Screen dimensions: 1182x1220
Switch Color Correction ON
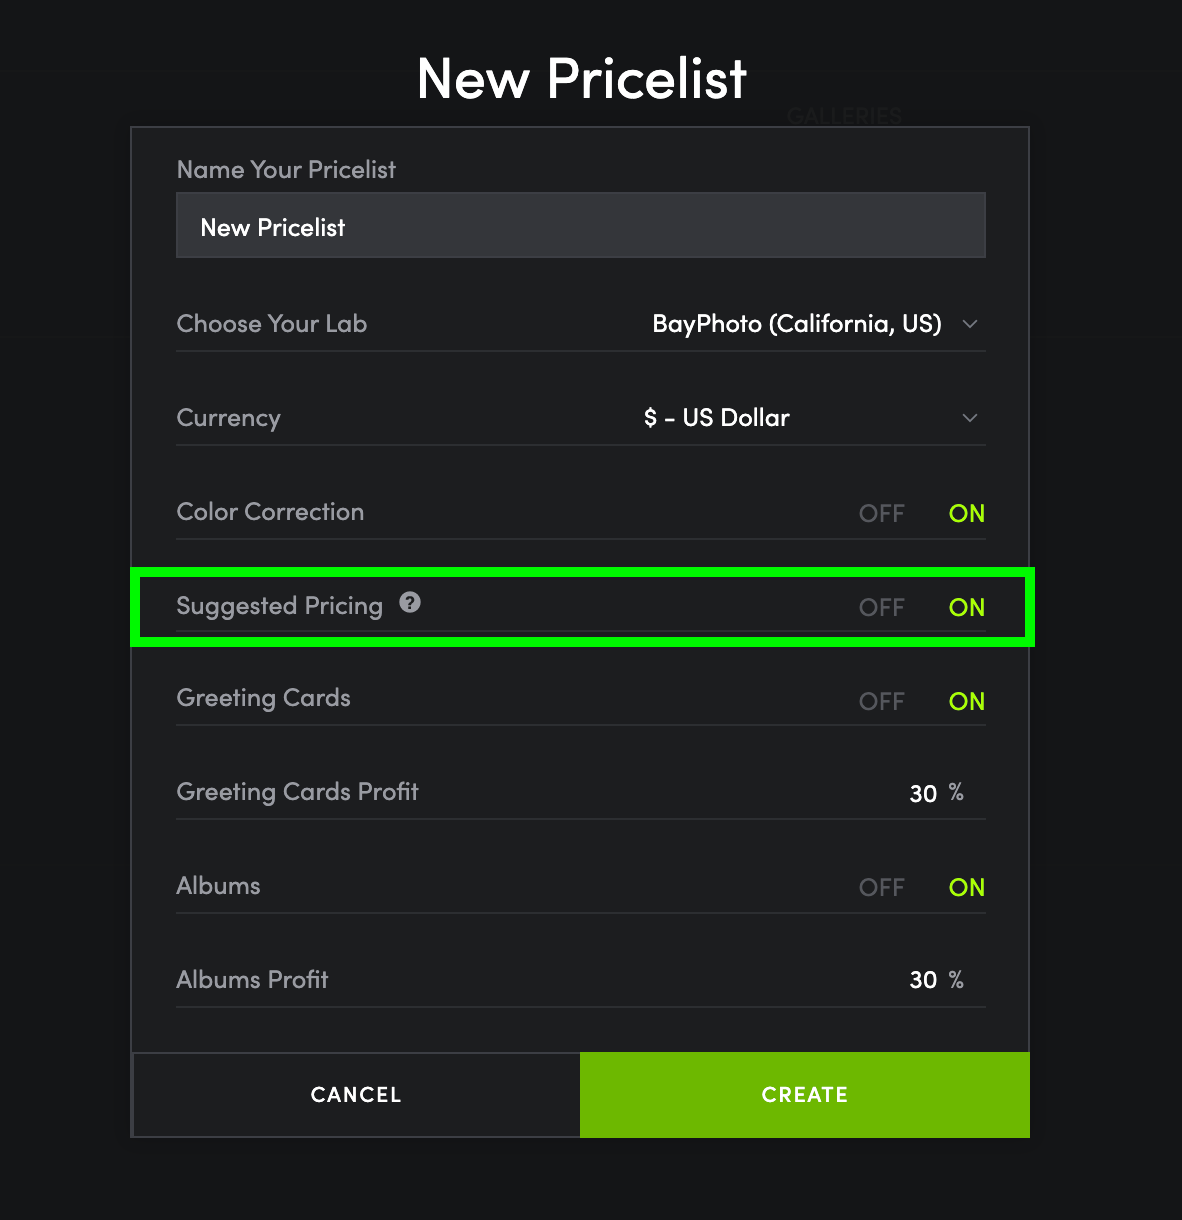(x=966, y=513)
